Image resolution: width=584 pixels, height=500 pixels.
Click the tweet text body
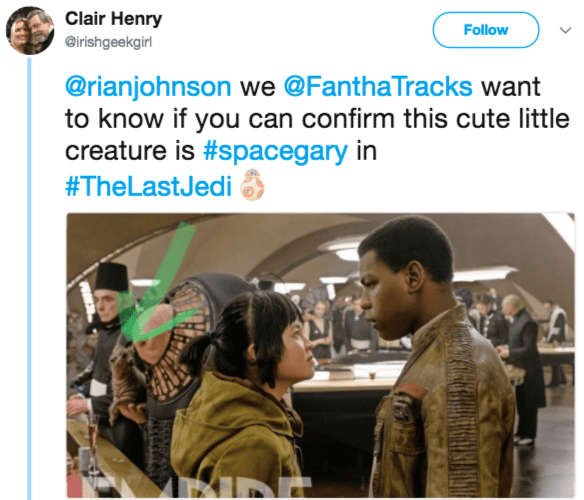click(317, 136)
